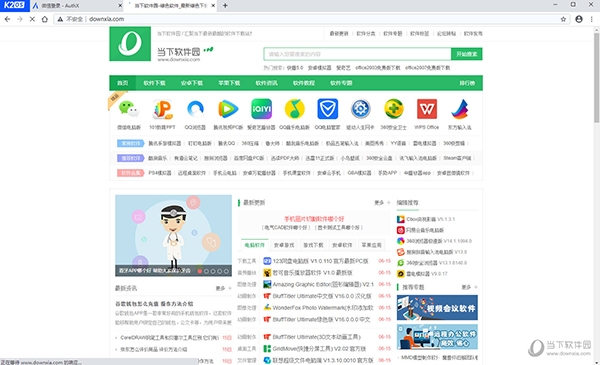Select the QQ PC Manager shield icon
The height and width of the screenshot is (365, 600).
coord(328,109)
